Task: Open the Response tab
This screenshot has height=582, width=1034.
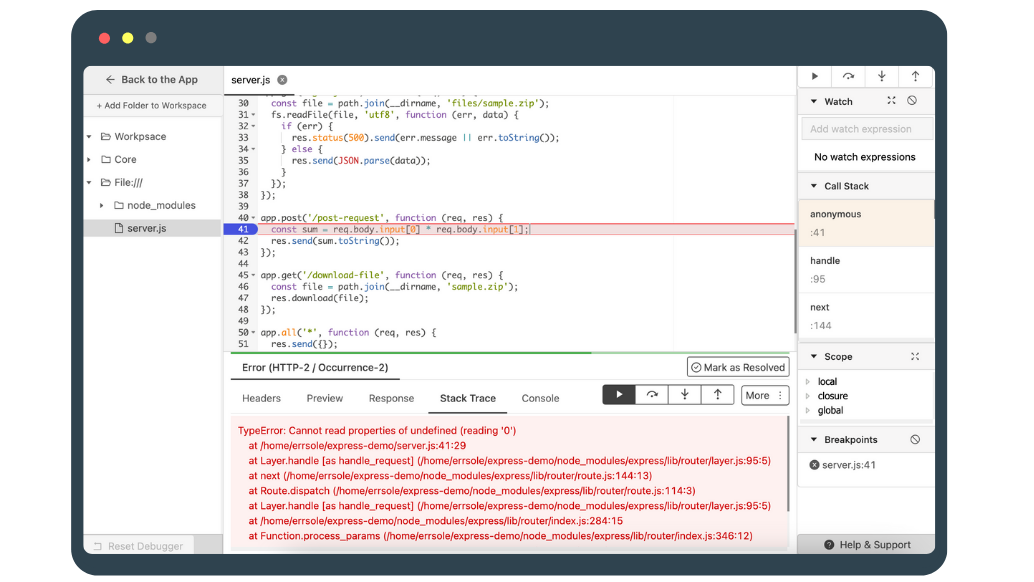Action: click(x=391, y=398)
